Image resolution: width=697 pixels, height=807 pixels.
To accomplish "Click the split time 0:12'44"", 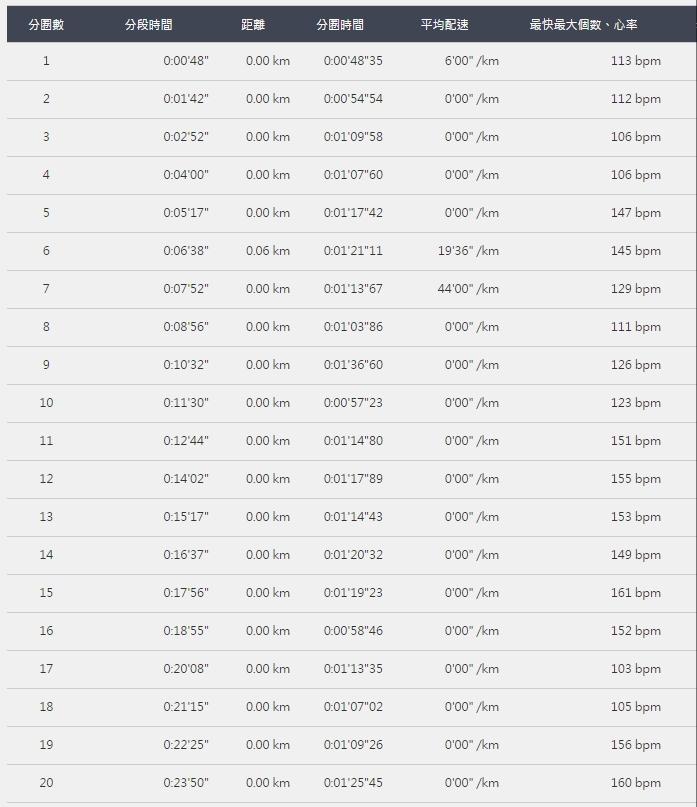I will (x=186, y=441).
